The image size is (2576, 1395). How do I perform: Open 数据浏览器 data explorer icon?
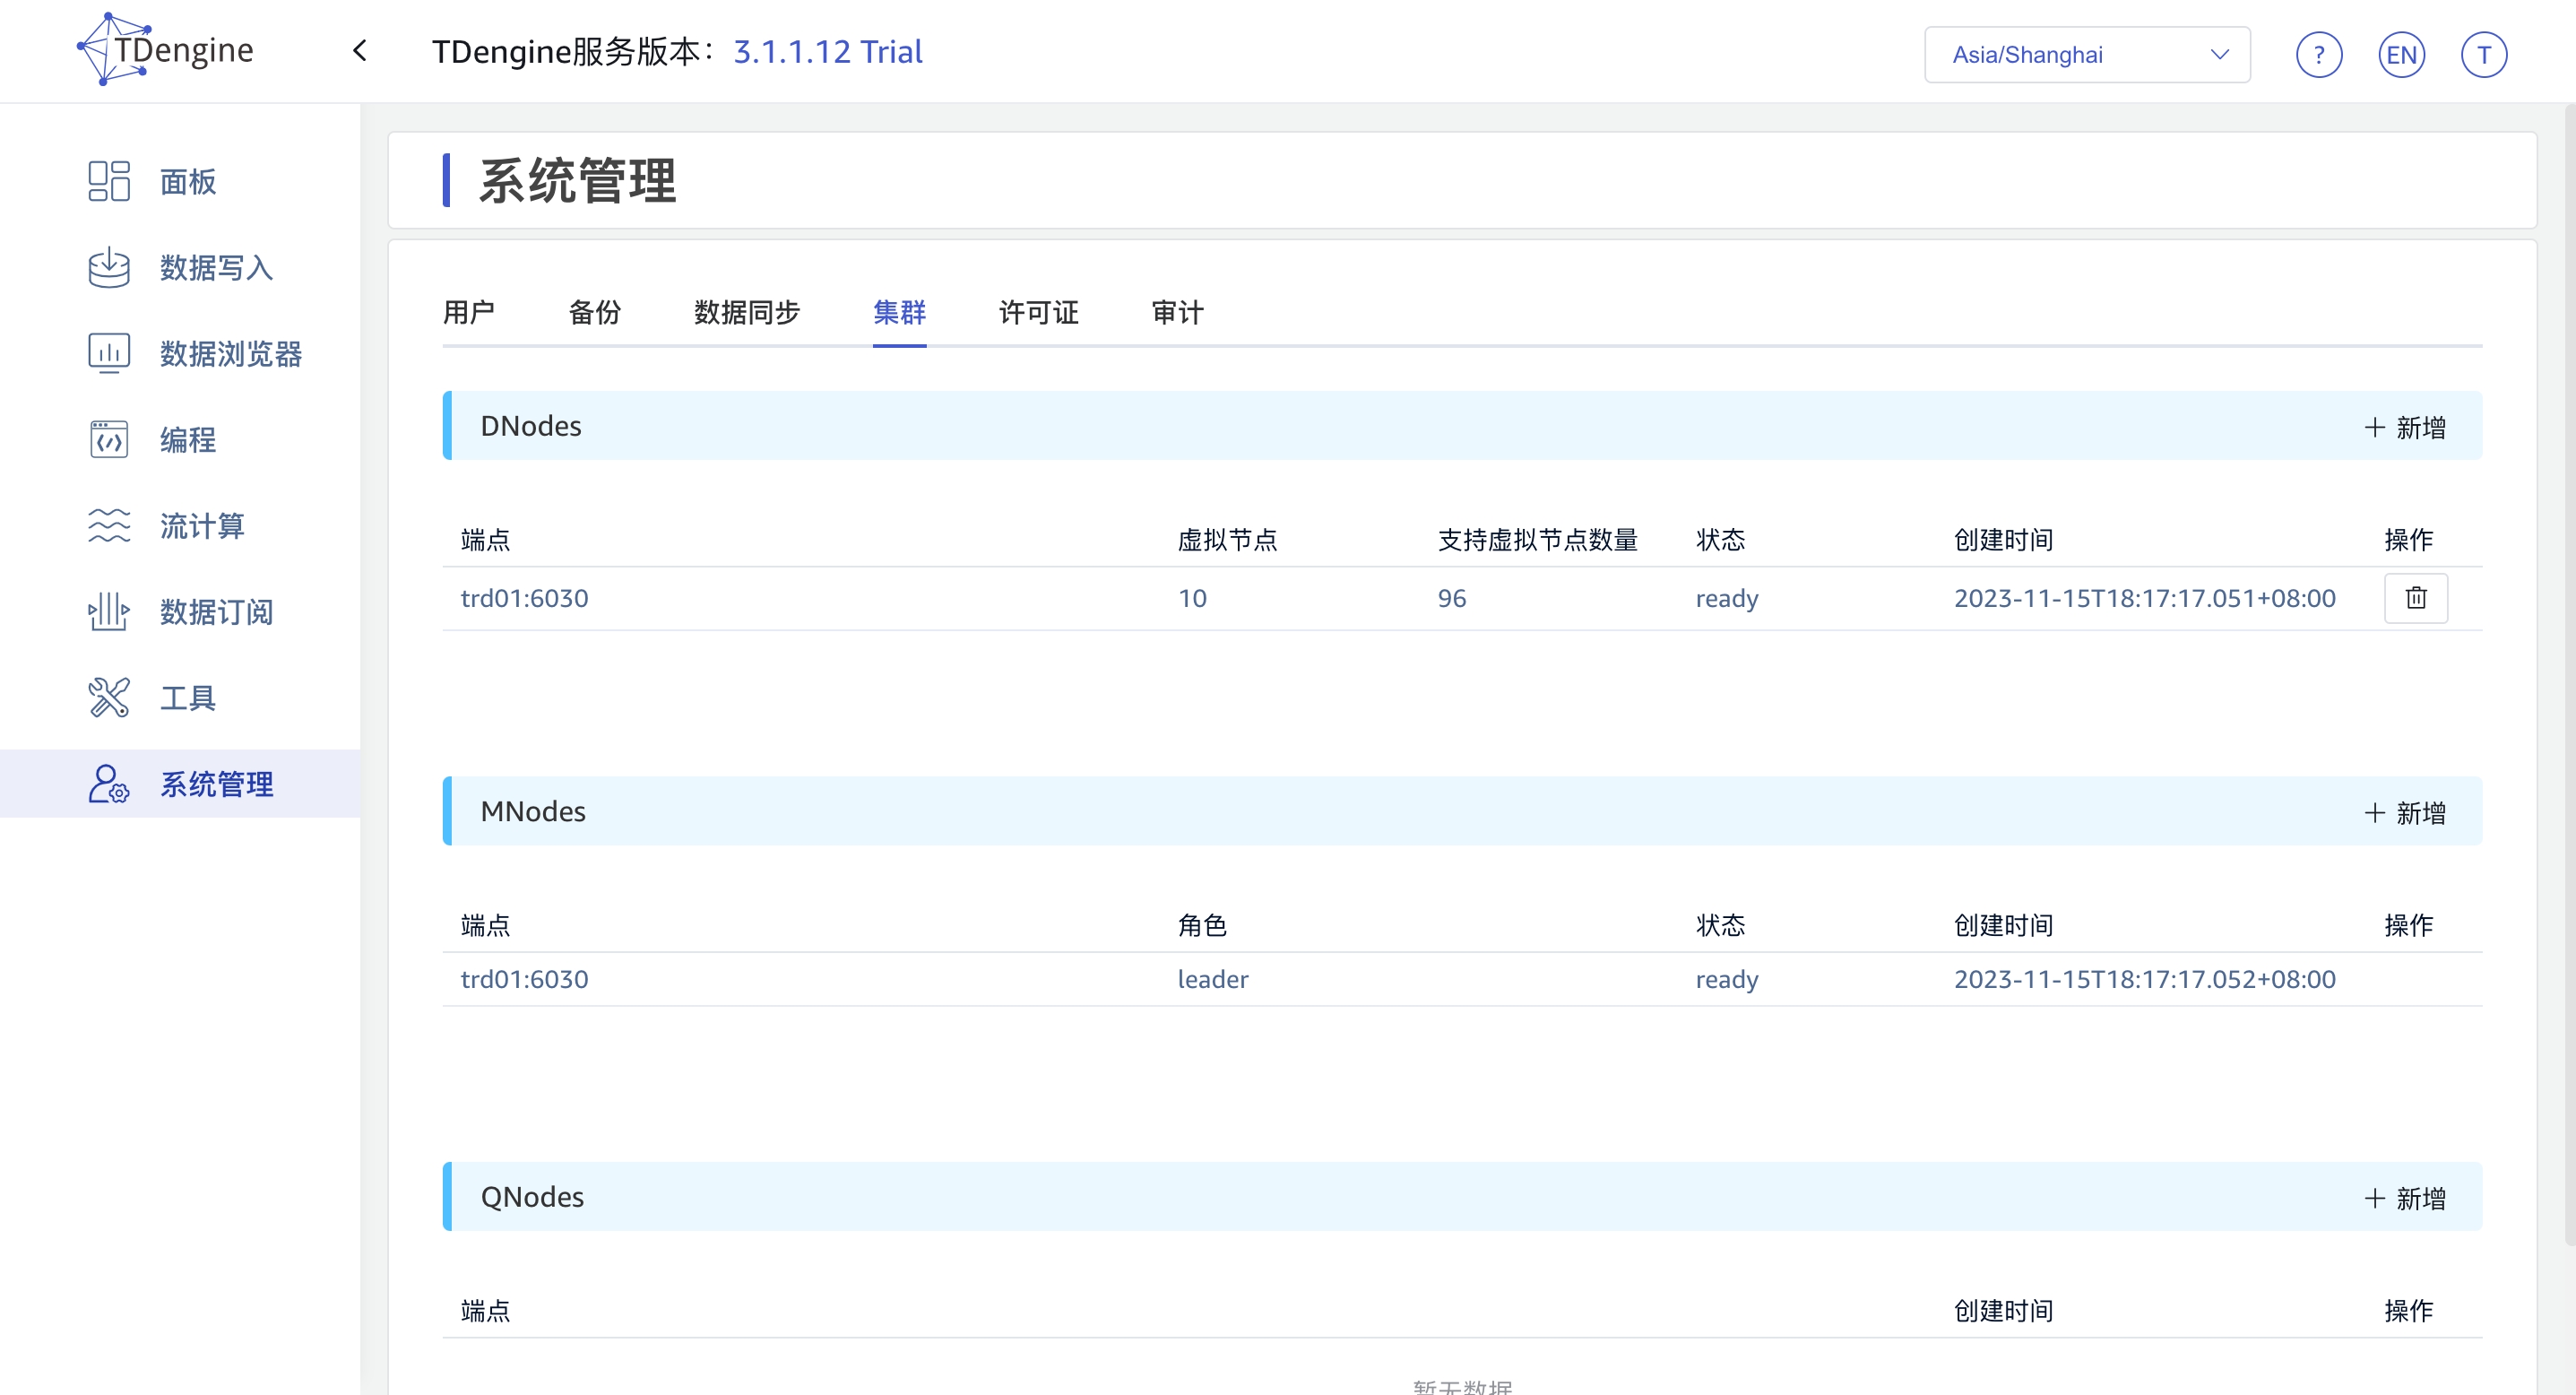click(108, 353)
